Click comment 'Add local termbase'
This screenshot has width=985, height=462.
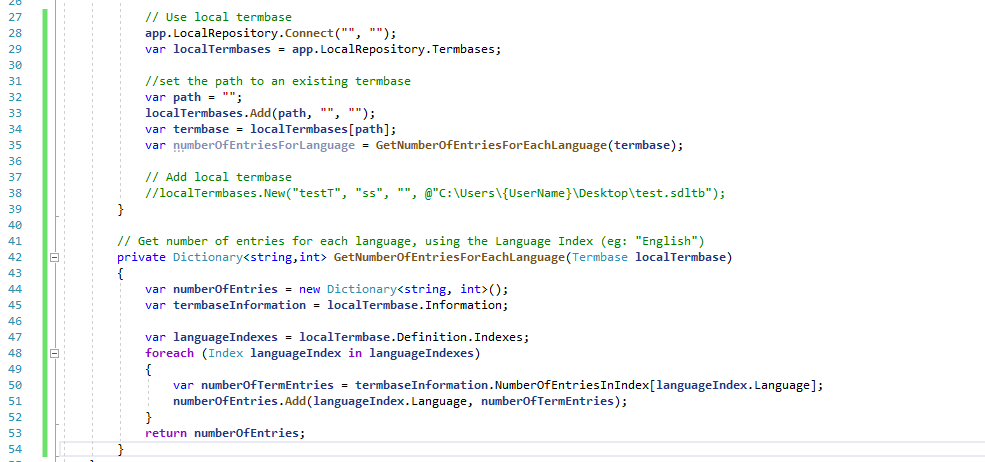click(x=219, y=177)
